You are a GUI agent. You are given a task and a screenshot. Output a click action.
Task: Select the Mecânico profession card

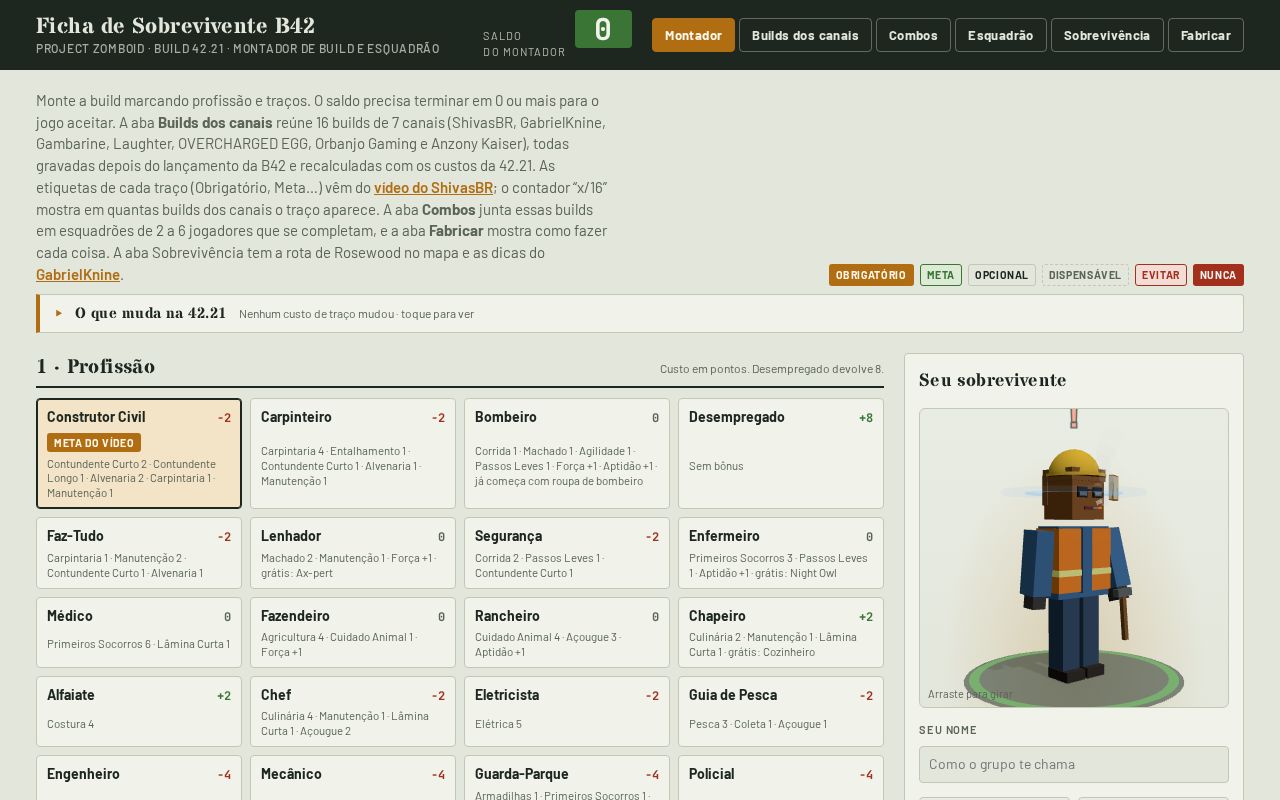[353, 778]
